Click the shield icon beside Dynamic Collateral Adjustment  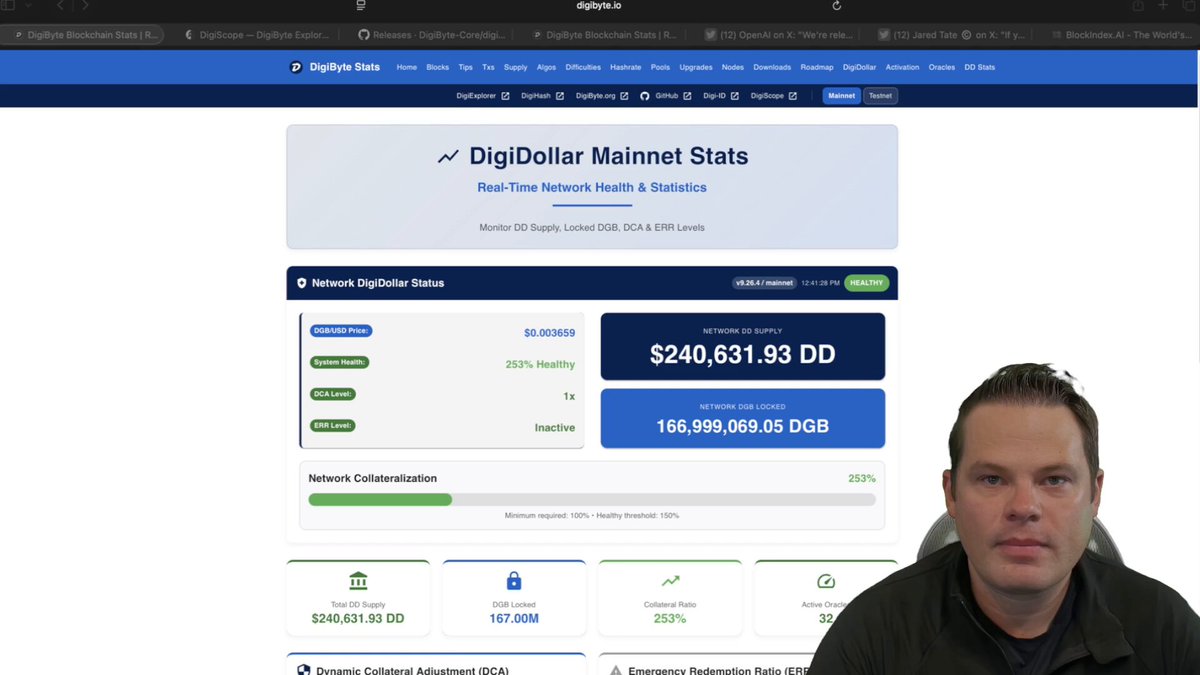click(x=303, y=670)
